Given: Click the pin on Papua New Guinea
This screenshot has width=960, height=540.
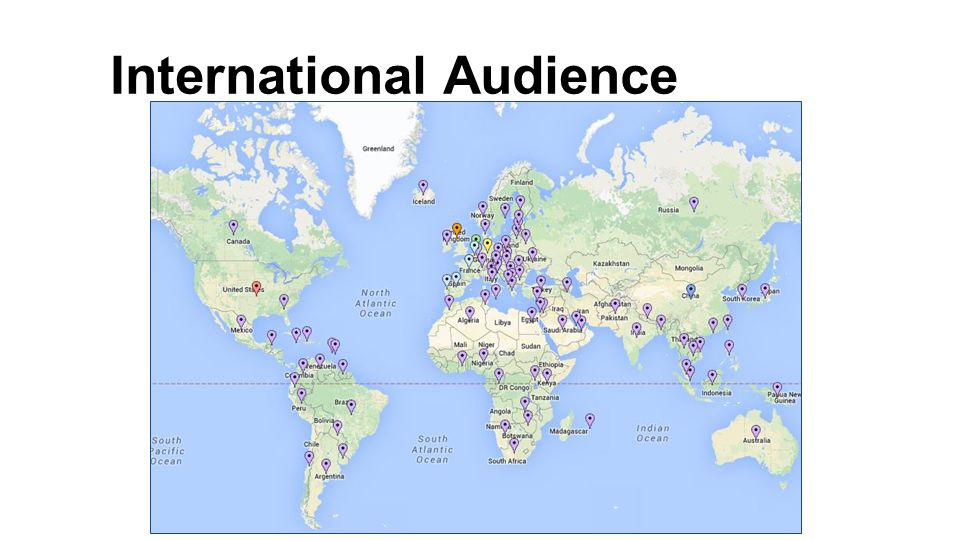Looking at the screenshot, I should click(x=777, y=388).
